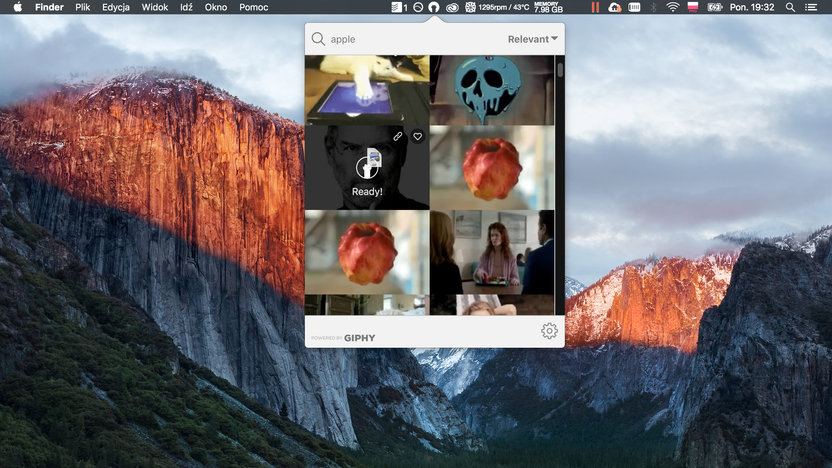Viewport: 832px width, 468px height.
Task: Select the Ready! Steve Jobs GIF
Action: pos(367,168)
